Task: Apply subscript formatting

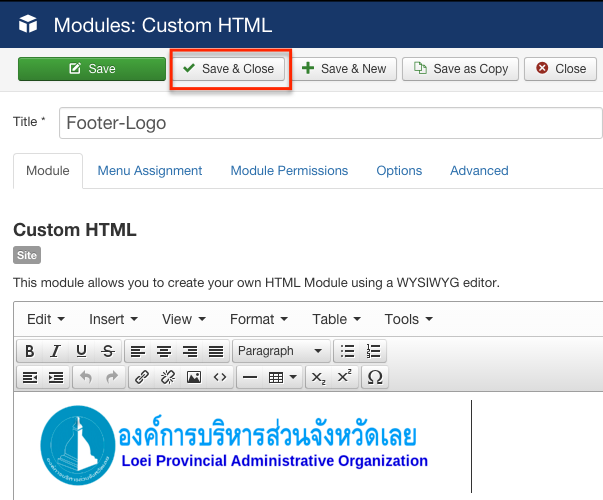Action: 318,378
